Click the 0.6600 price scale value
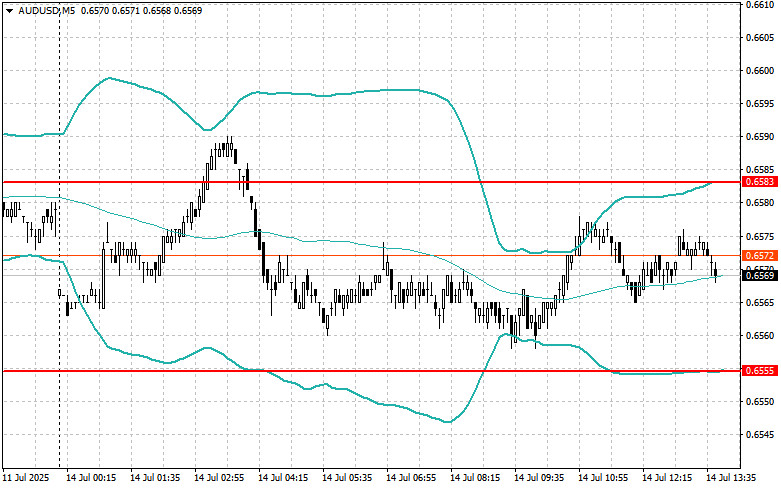This screenshot has width=781, height=489. tap(760, 71)
